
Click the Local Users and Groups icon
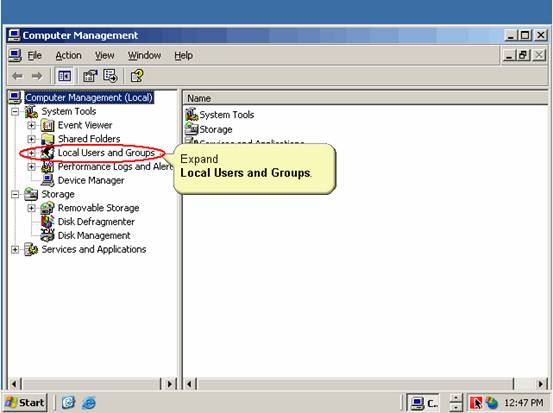pyautogui.click(x=48, y=153)
